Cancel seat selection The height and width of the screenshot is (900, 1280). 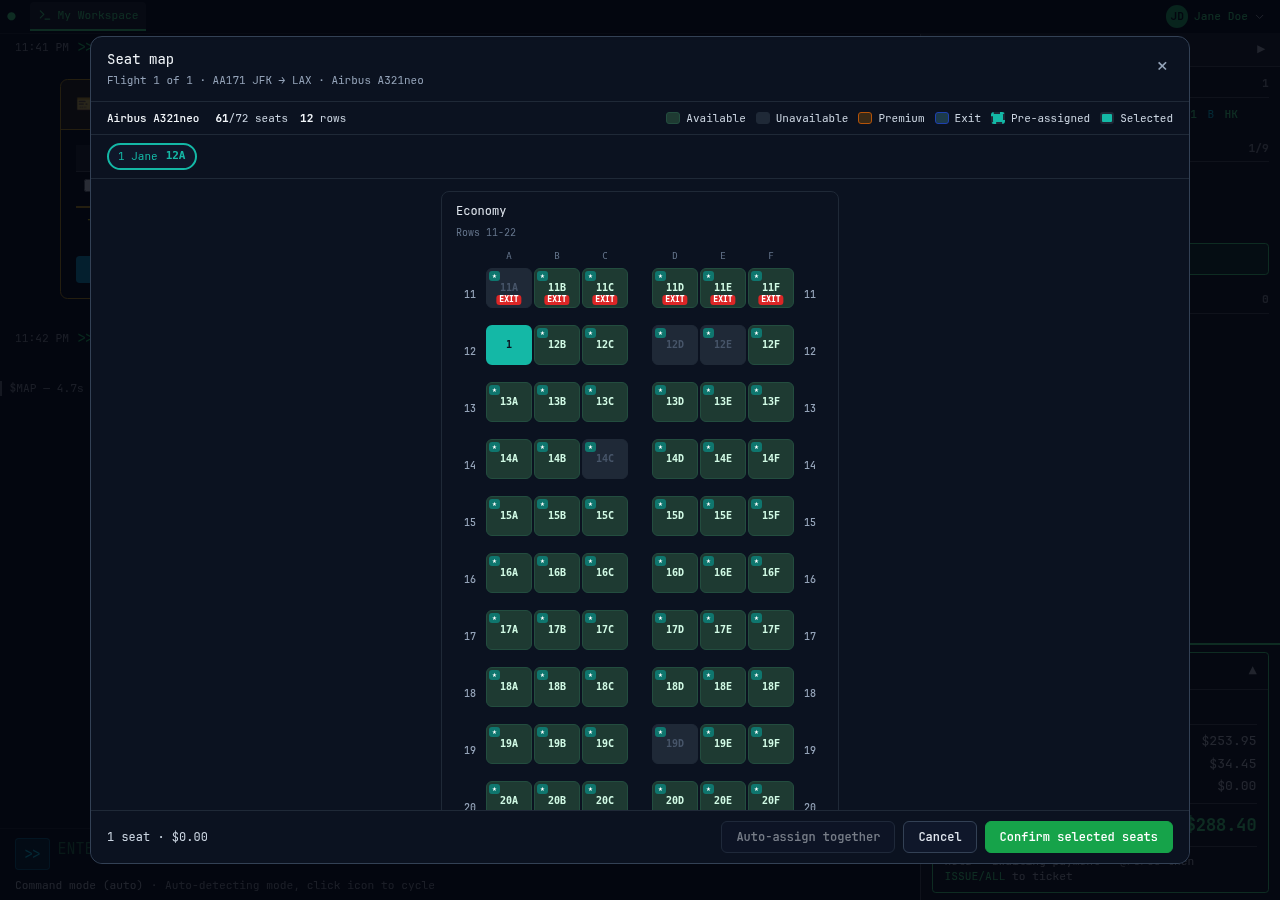(x=940, y=837)
